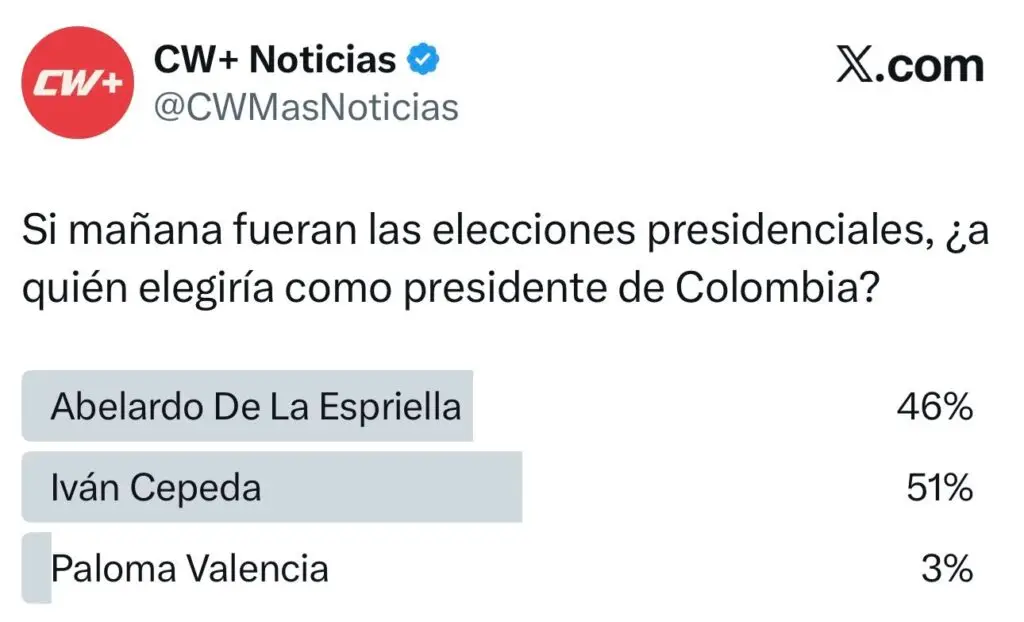Click the 46% poll result
This screenshot has width=1024, height=622.
pos(939,407)
